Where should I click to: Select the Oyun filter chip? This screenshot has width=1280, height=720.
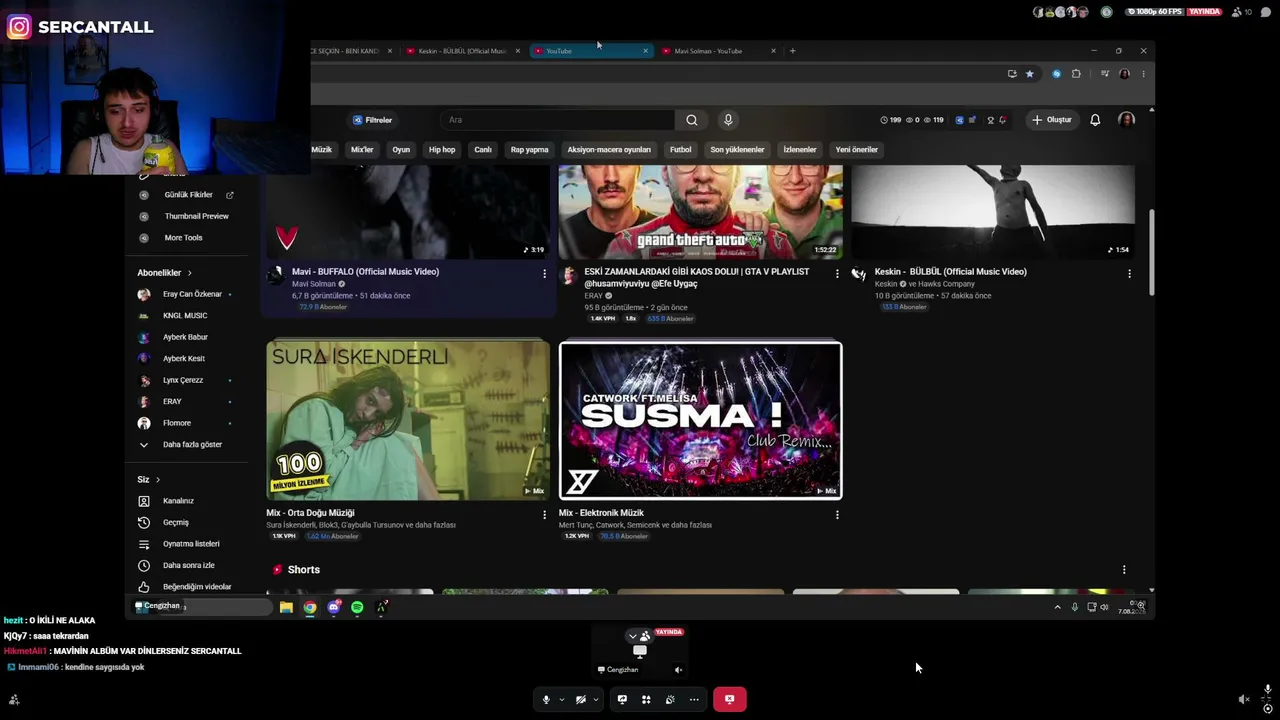(401, 150)
